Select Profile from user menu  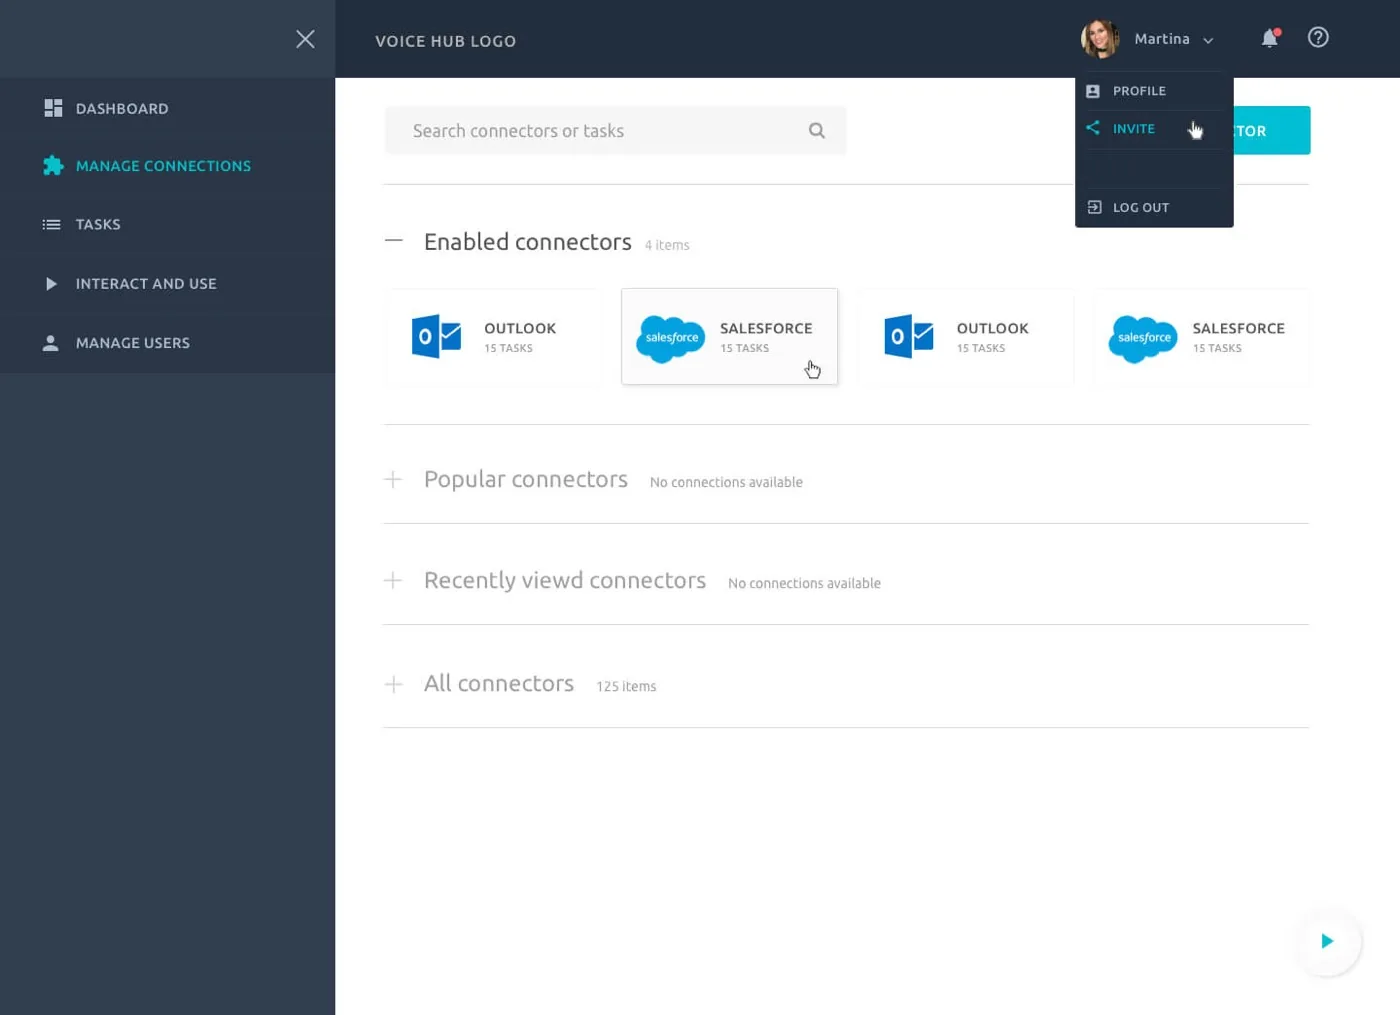[1154, 91]
